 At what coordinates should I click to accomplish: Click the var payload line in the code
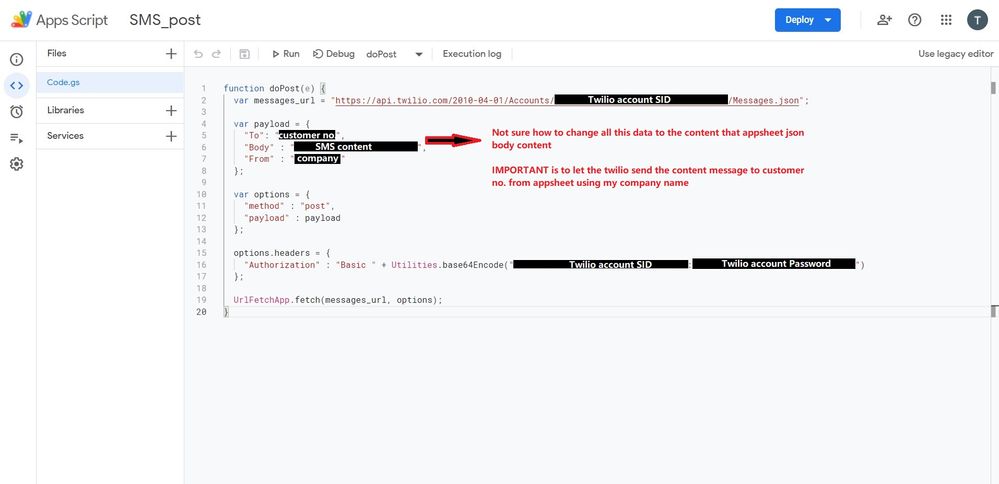click(x=271, y=124)
